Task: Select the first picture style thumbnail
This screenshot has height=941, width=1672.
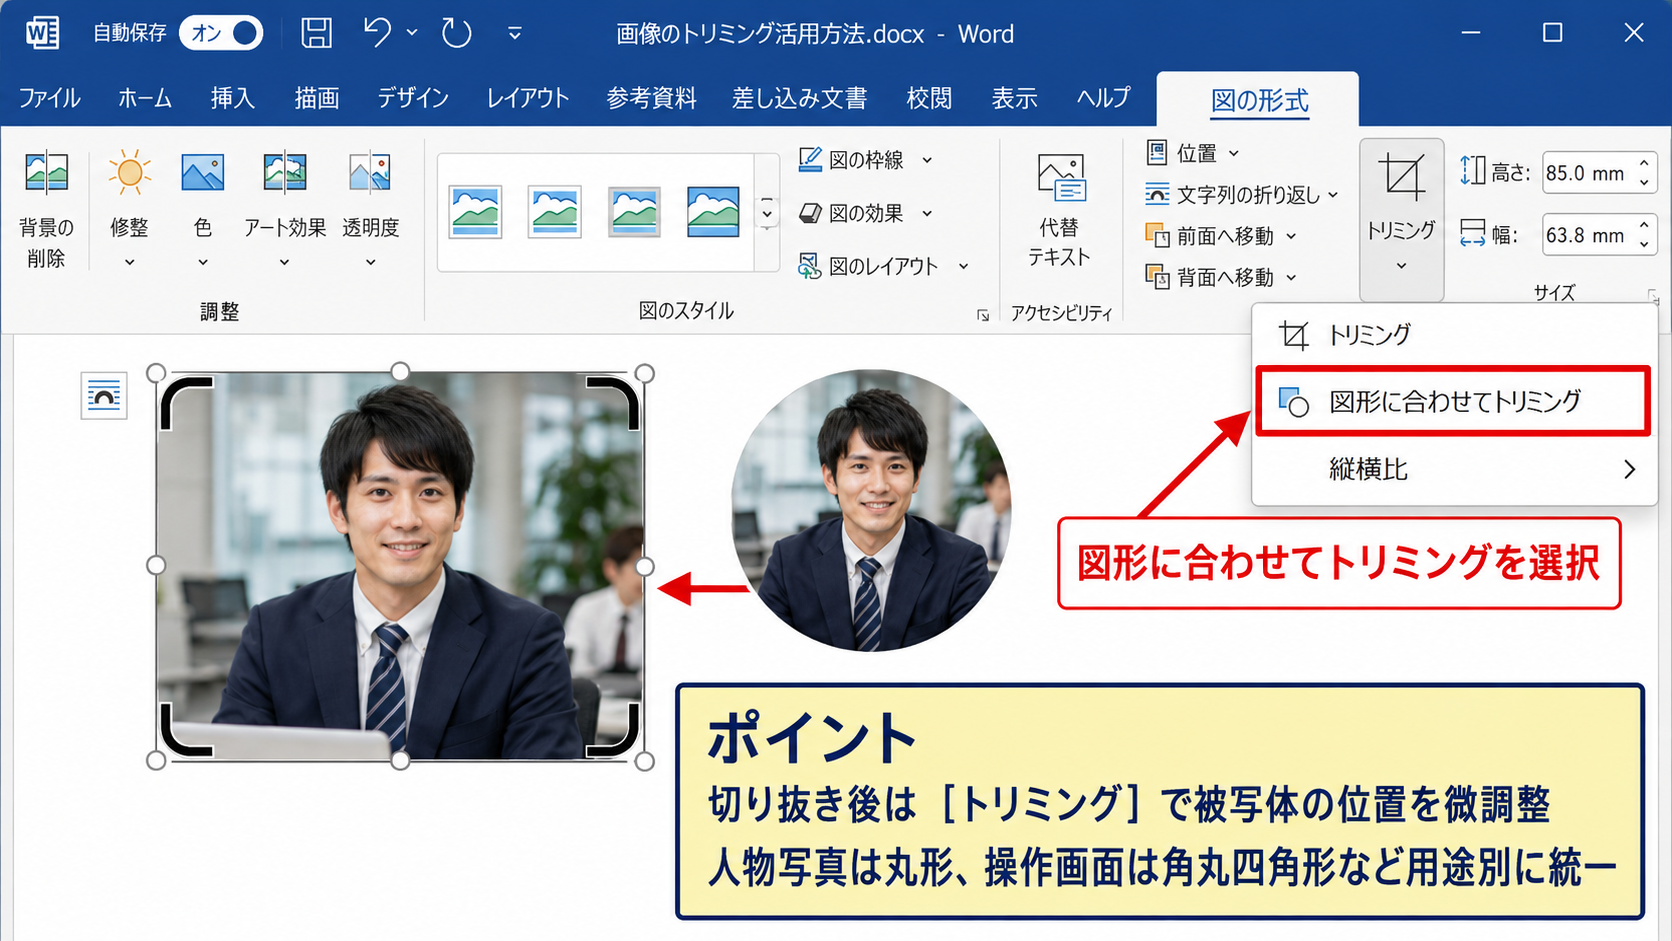Action: pos(475,212)
